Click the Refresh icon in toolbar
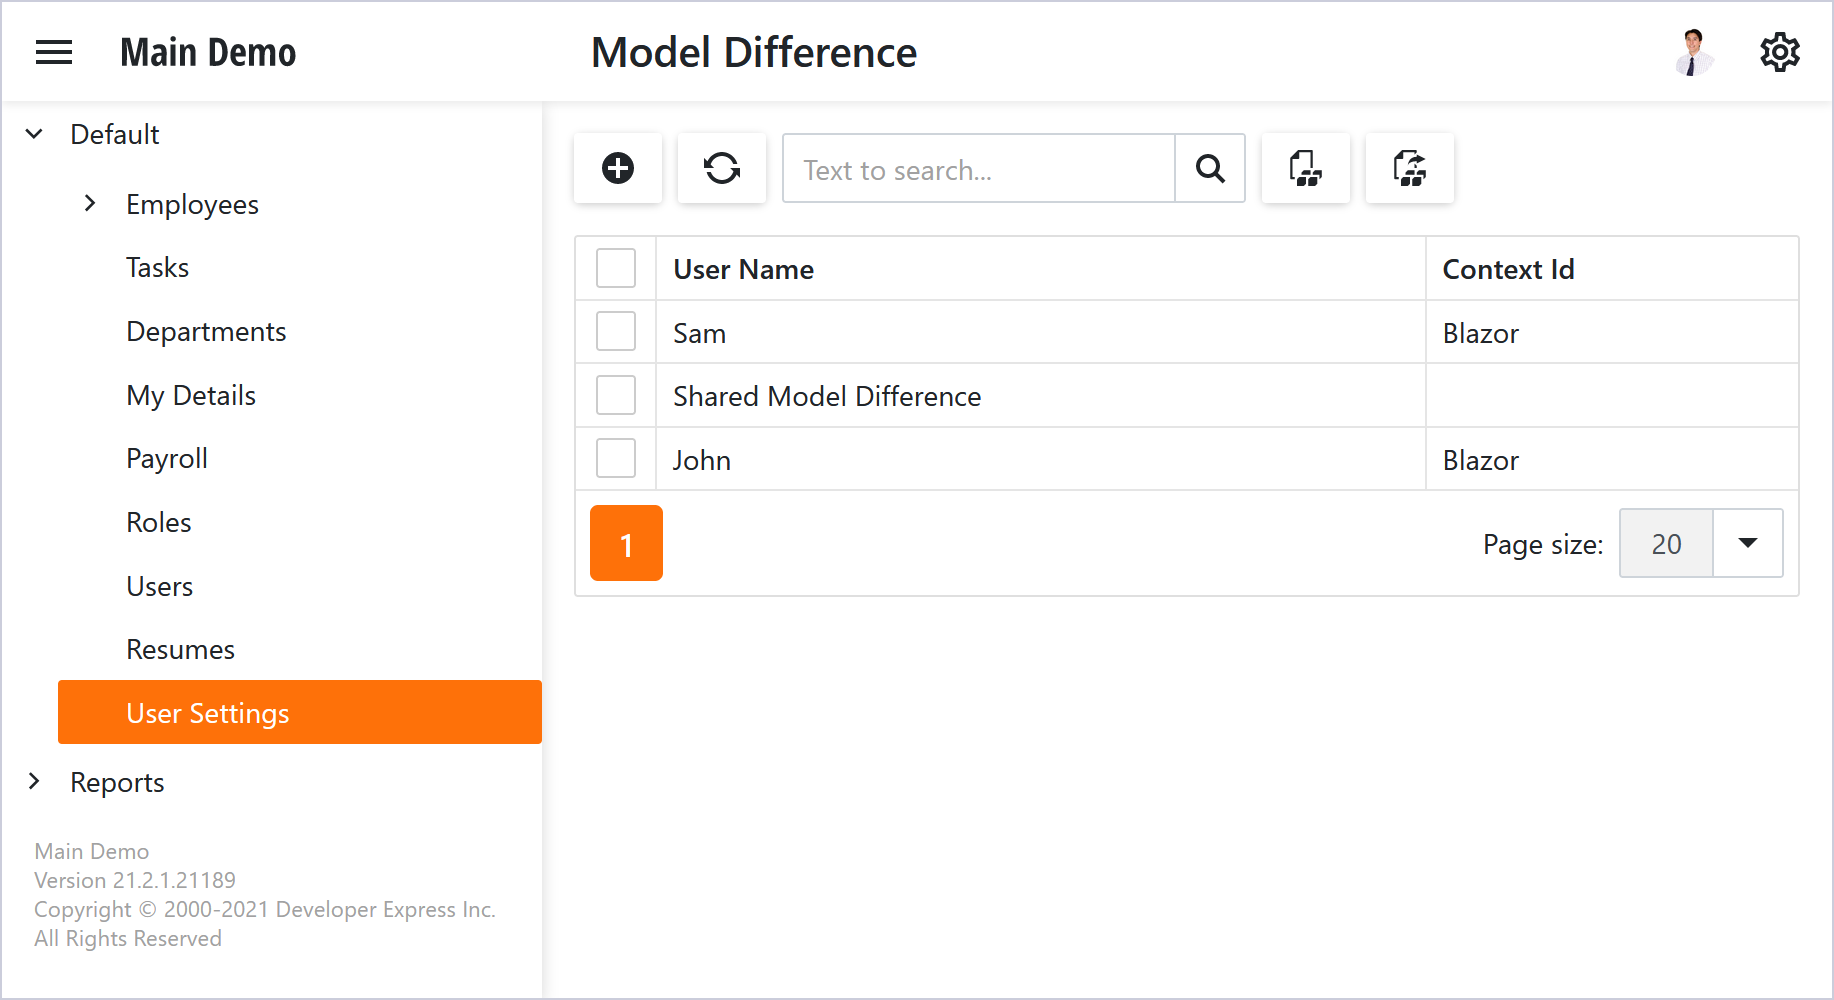 [721, 168]
